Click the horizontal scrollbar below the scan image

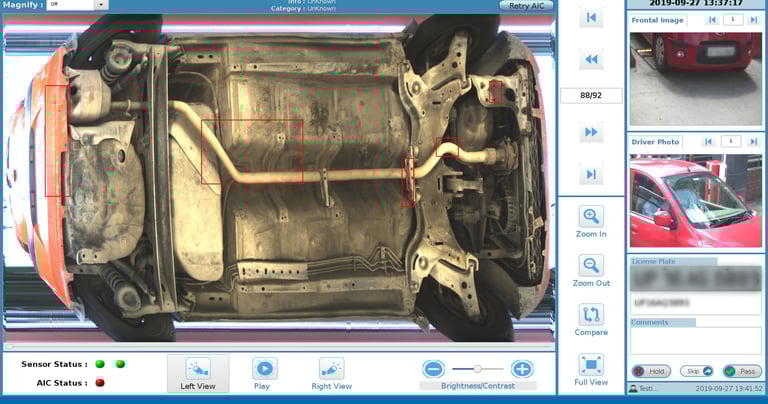point(279,347)
